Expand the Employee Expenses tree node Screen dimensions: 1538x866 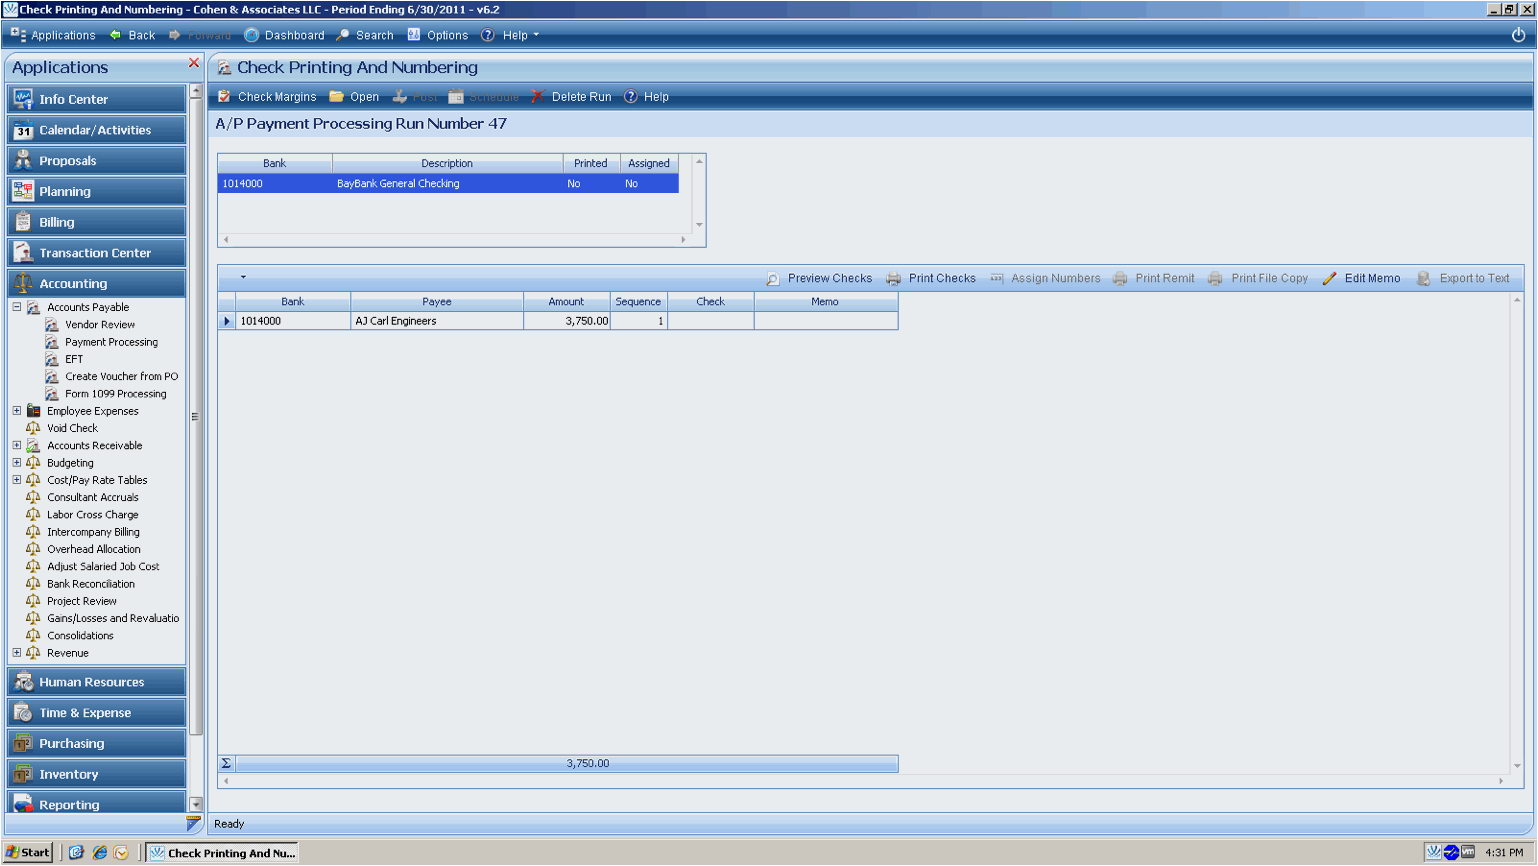coord(17,411)
